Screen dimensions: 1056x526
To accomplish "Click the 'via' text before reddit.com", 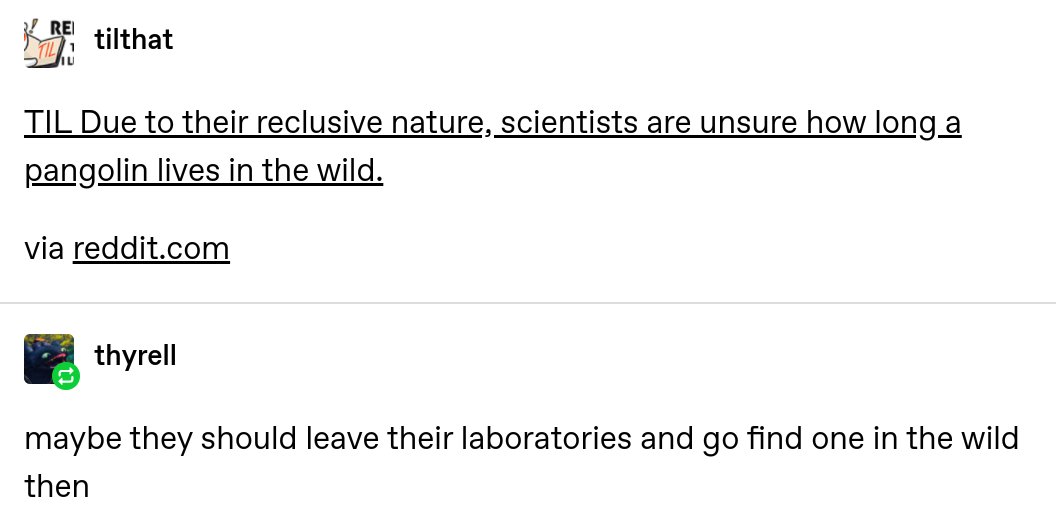I will click(x=44, y=248).
